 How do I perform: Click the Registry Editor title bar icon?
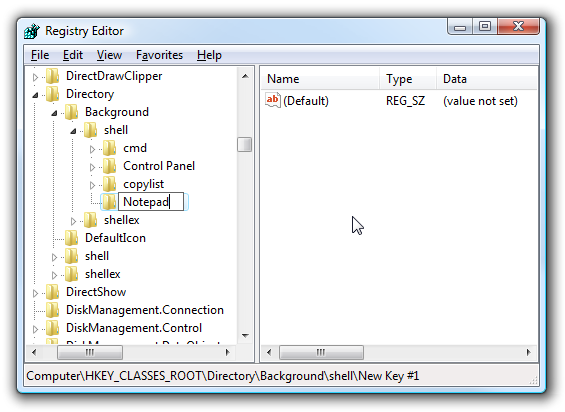(32, 31)
